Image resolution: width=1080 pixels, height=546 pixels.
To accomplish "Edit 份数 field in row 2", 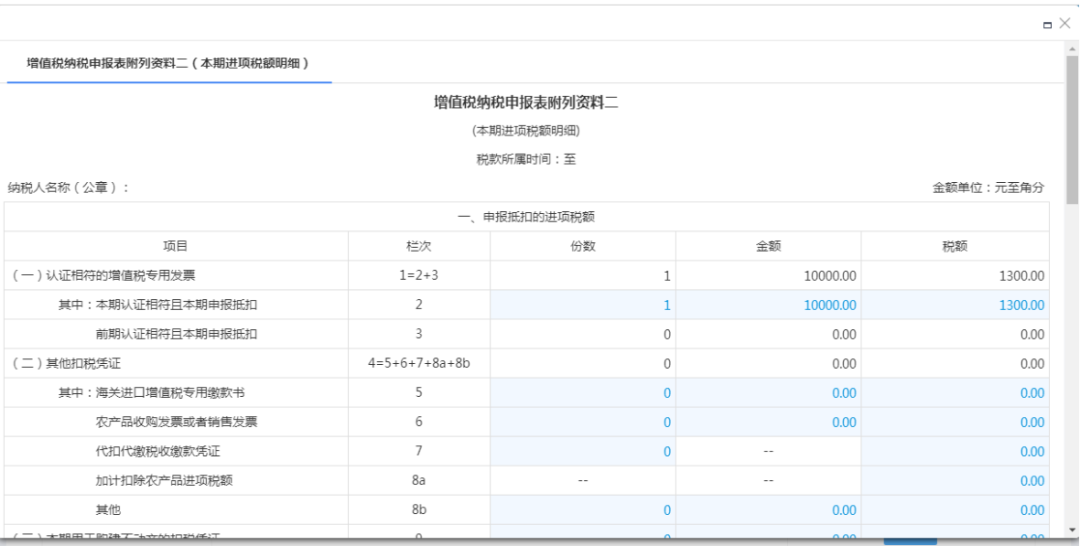I will click(583, 305).
